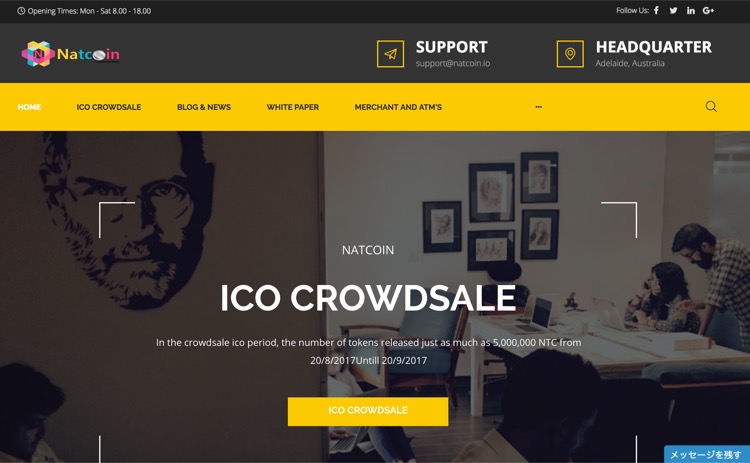This screenshot has height=463, width=750.
Task: Open the Twitter social icon
Action: click(673, 11)
